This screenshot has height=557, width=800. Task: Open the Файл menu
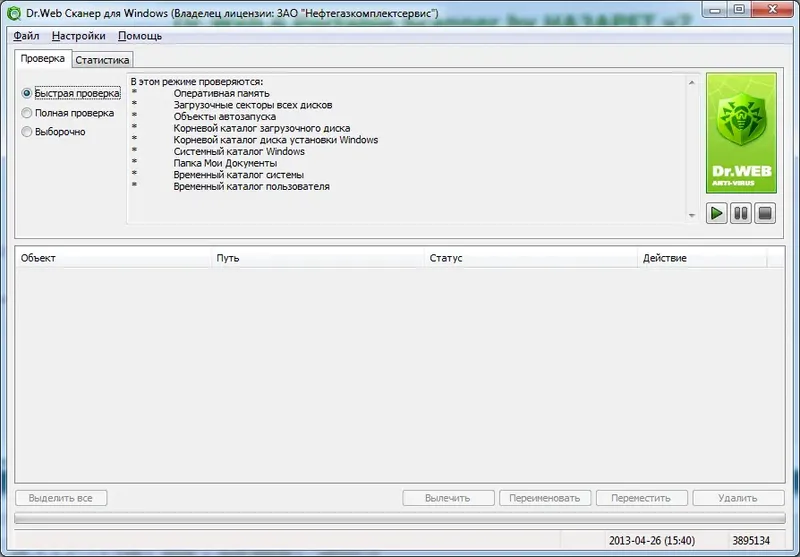click(x=26, y=36)
